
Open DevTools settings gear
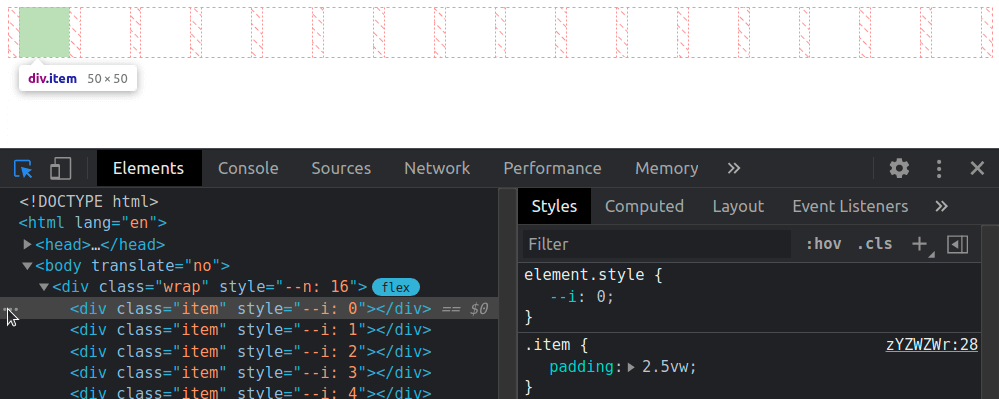899,168
